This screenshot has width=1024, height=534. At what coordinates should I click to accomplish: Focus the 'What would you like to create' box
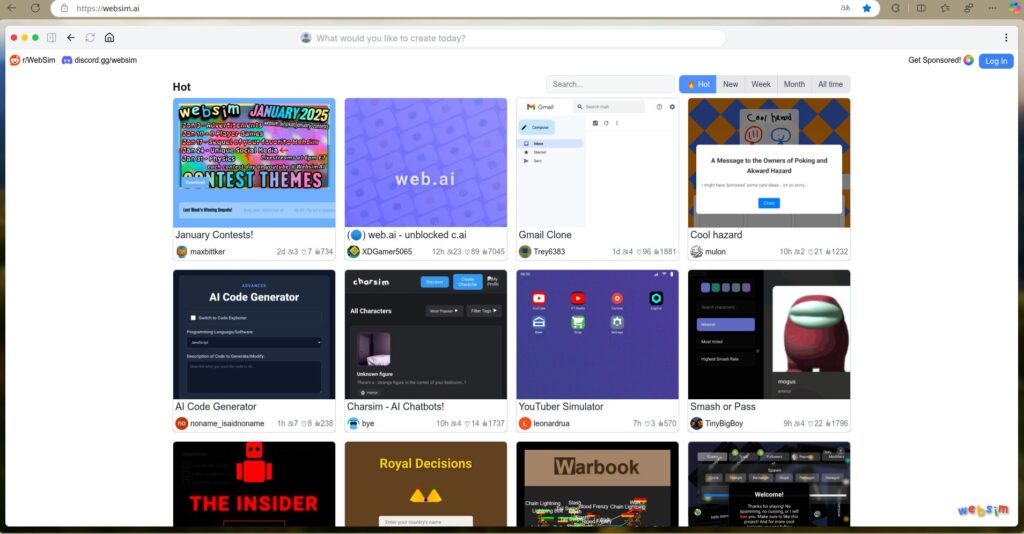(512, 38)
